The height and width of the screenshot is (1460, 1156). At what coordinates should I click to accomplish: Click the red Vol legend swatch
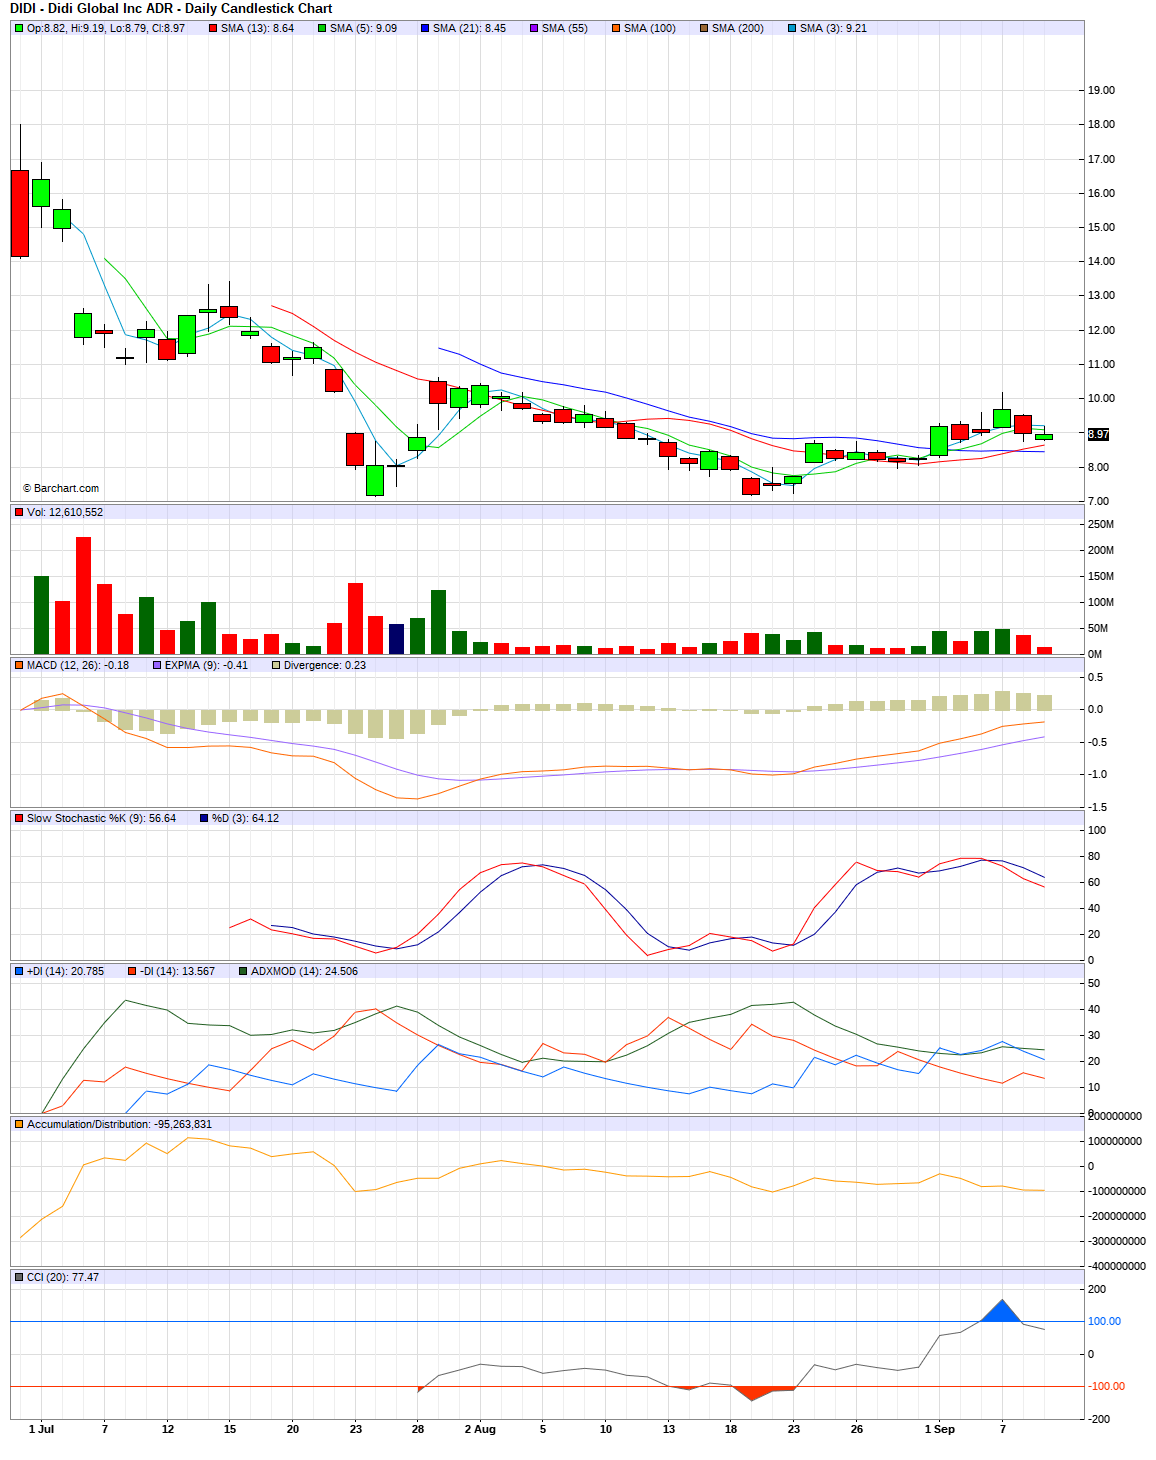19,512
